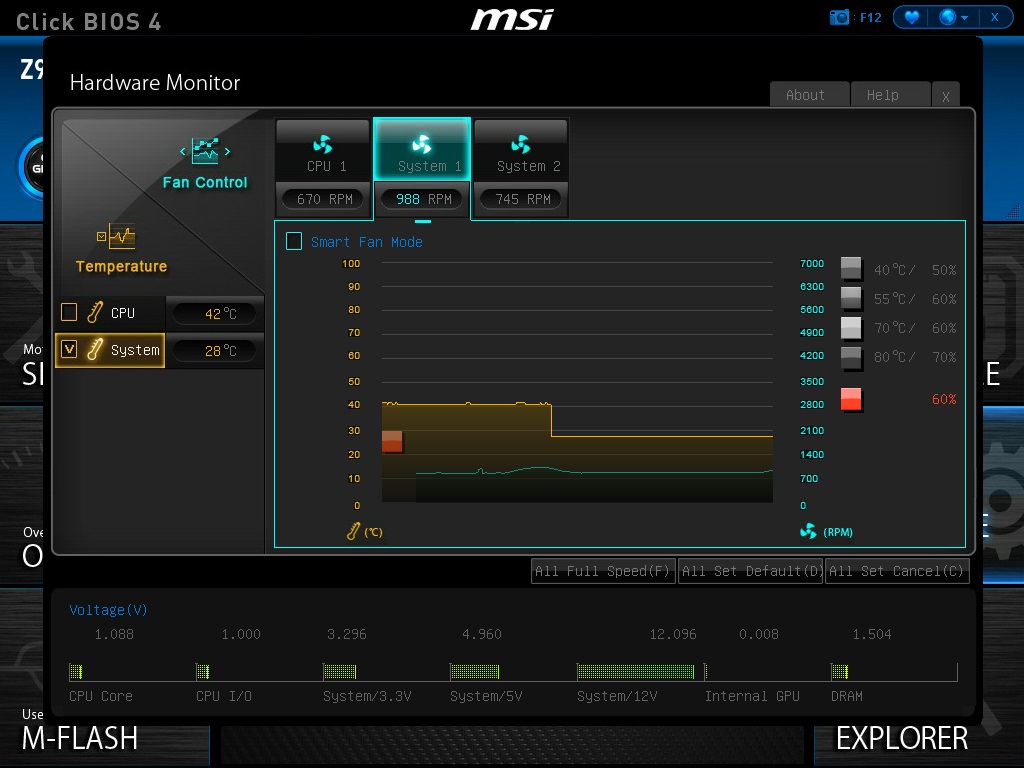Open the About tab
1024x768 pixels.
click(x=809, y=95)
